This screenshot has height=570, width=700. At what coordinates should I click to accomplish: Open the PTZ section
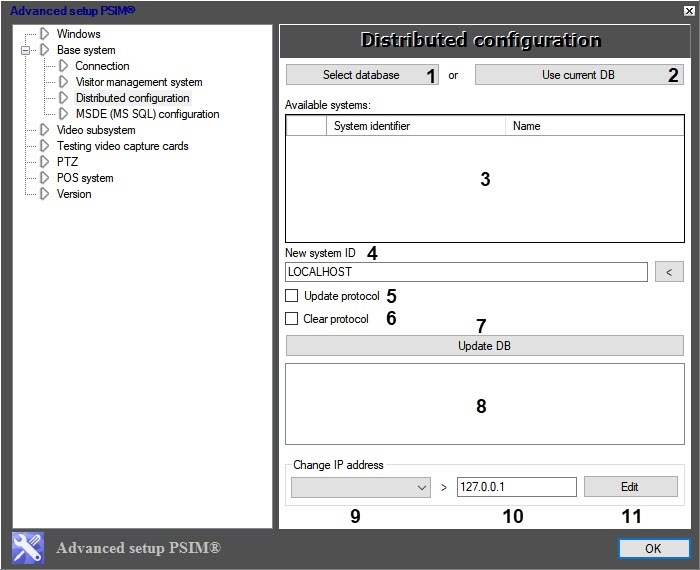[x=67, y=162]
